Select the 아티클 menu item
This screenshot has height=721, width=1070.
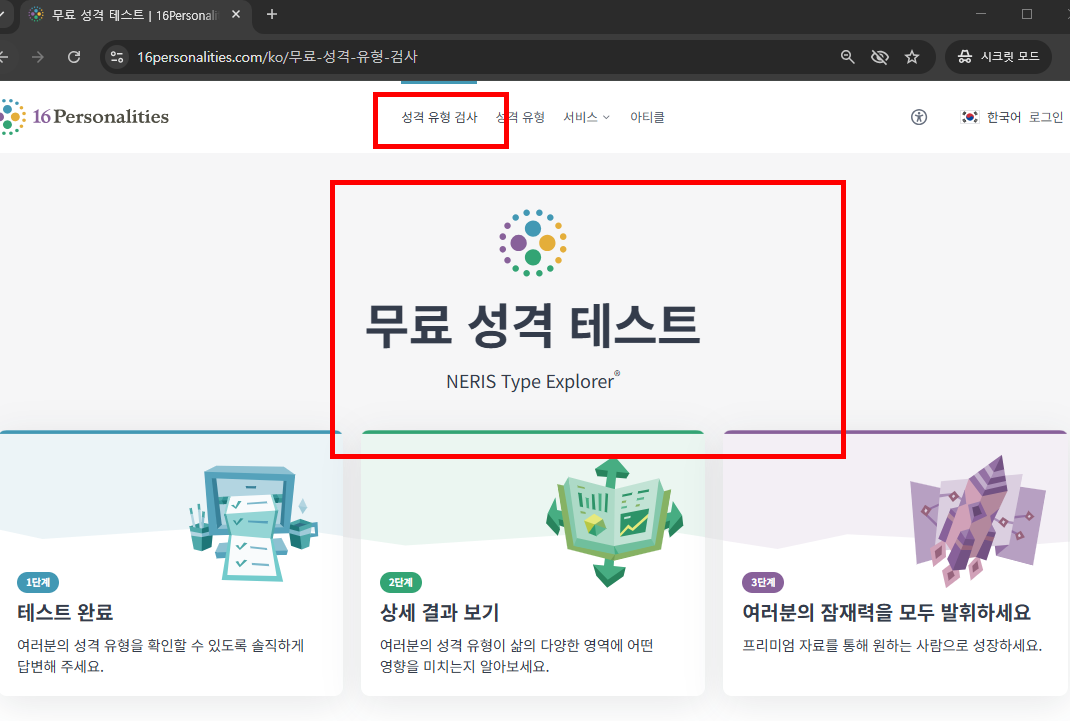[647, 117]
